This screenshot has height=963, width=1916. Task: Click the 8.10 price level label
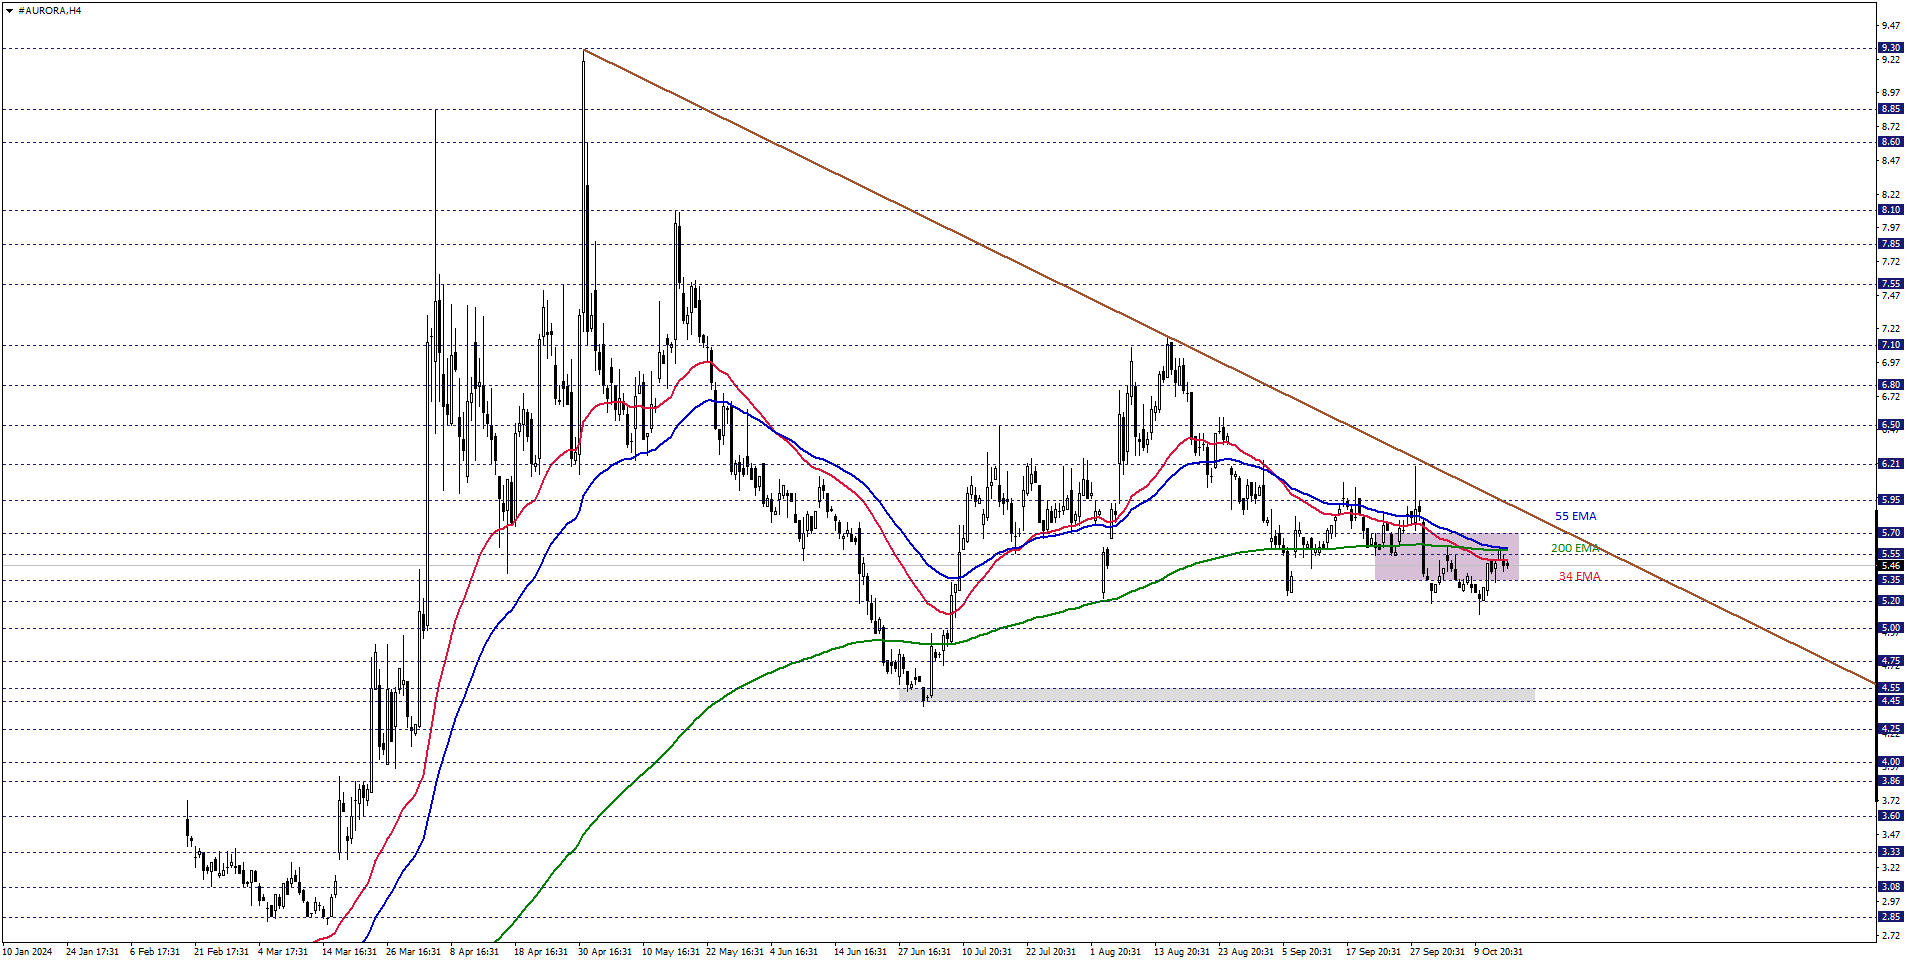[x=1890, y=210]
